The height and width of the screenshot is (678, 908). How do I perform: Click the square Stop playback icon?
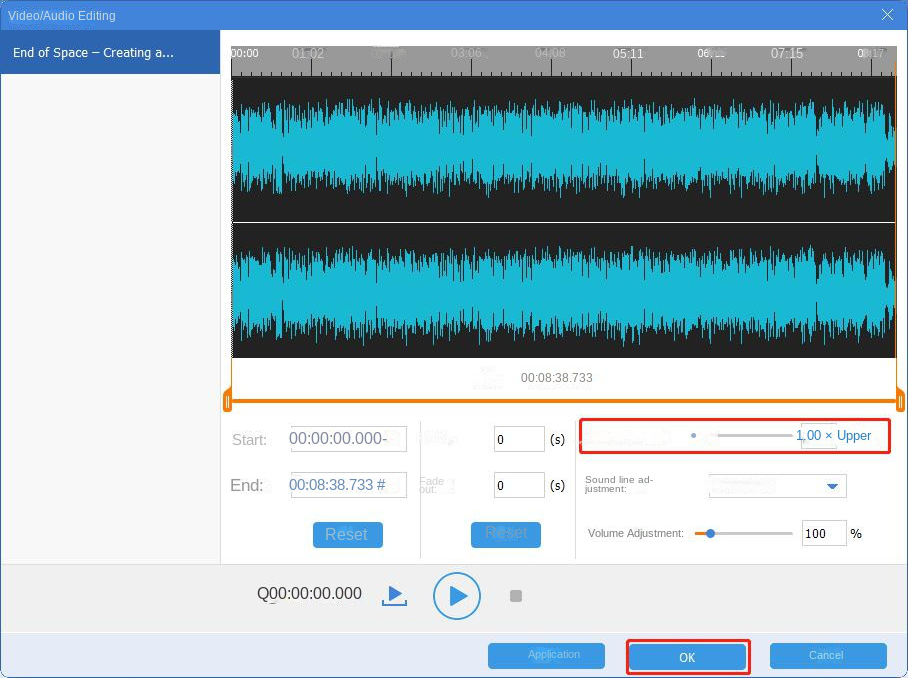coord(516,595)
